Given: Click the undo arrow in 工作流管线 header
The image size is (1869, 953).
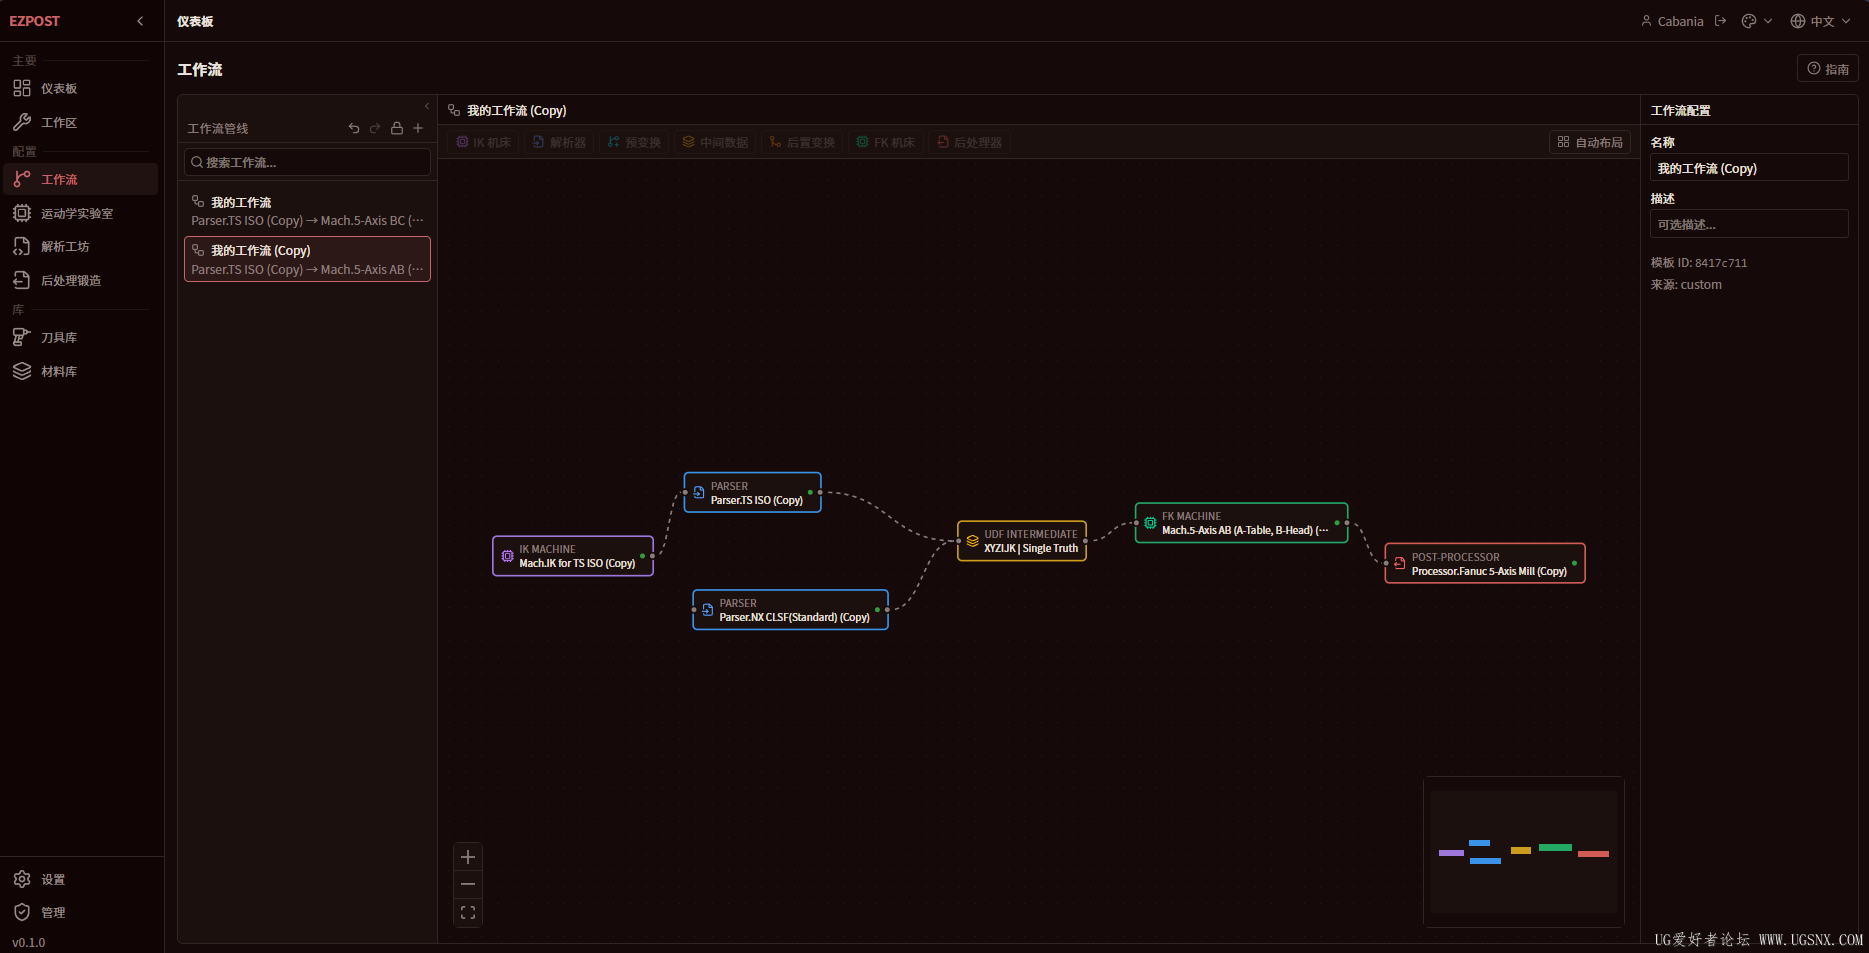Looking at the screenshot, I should tap(354, 128).
